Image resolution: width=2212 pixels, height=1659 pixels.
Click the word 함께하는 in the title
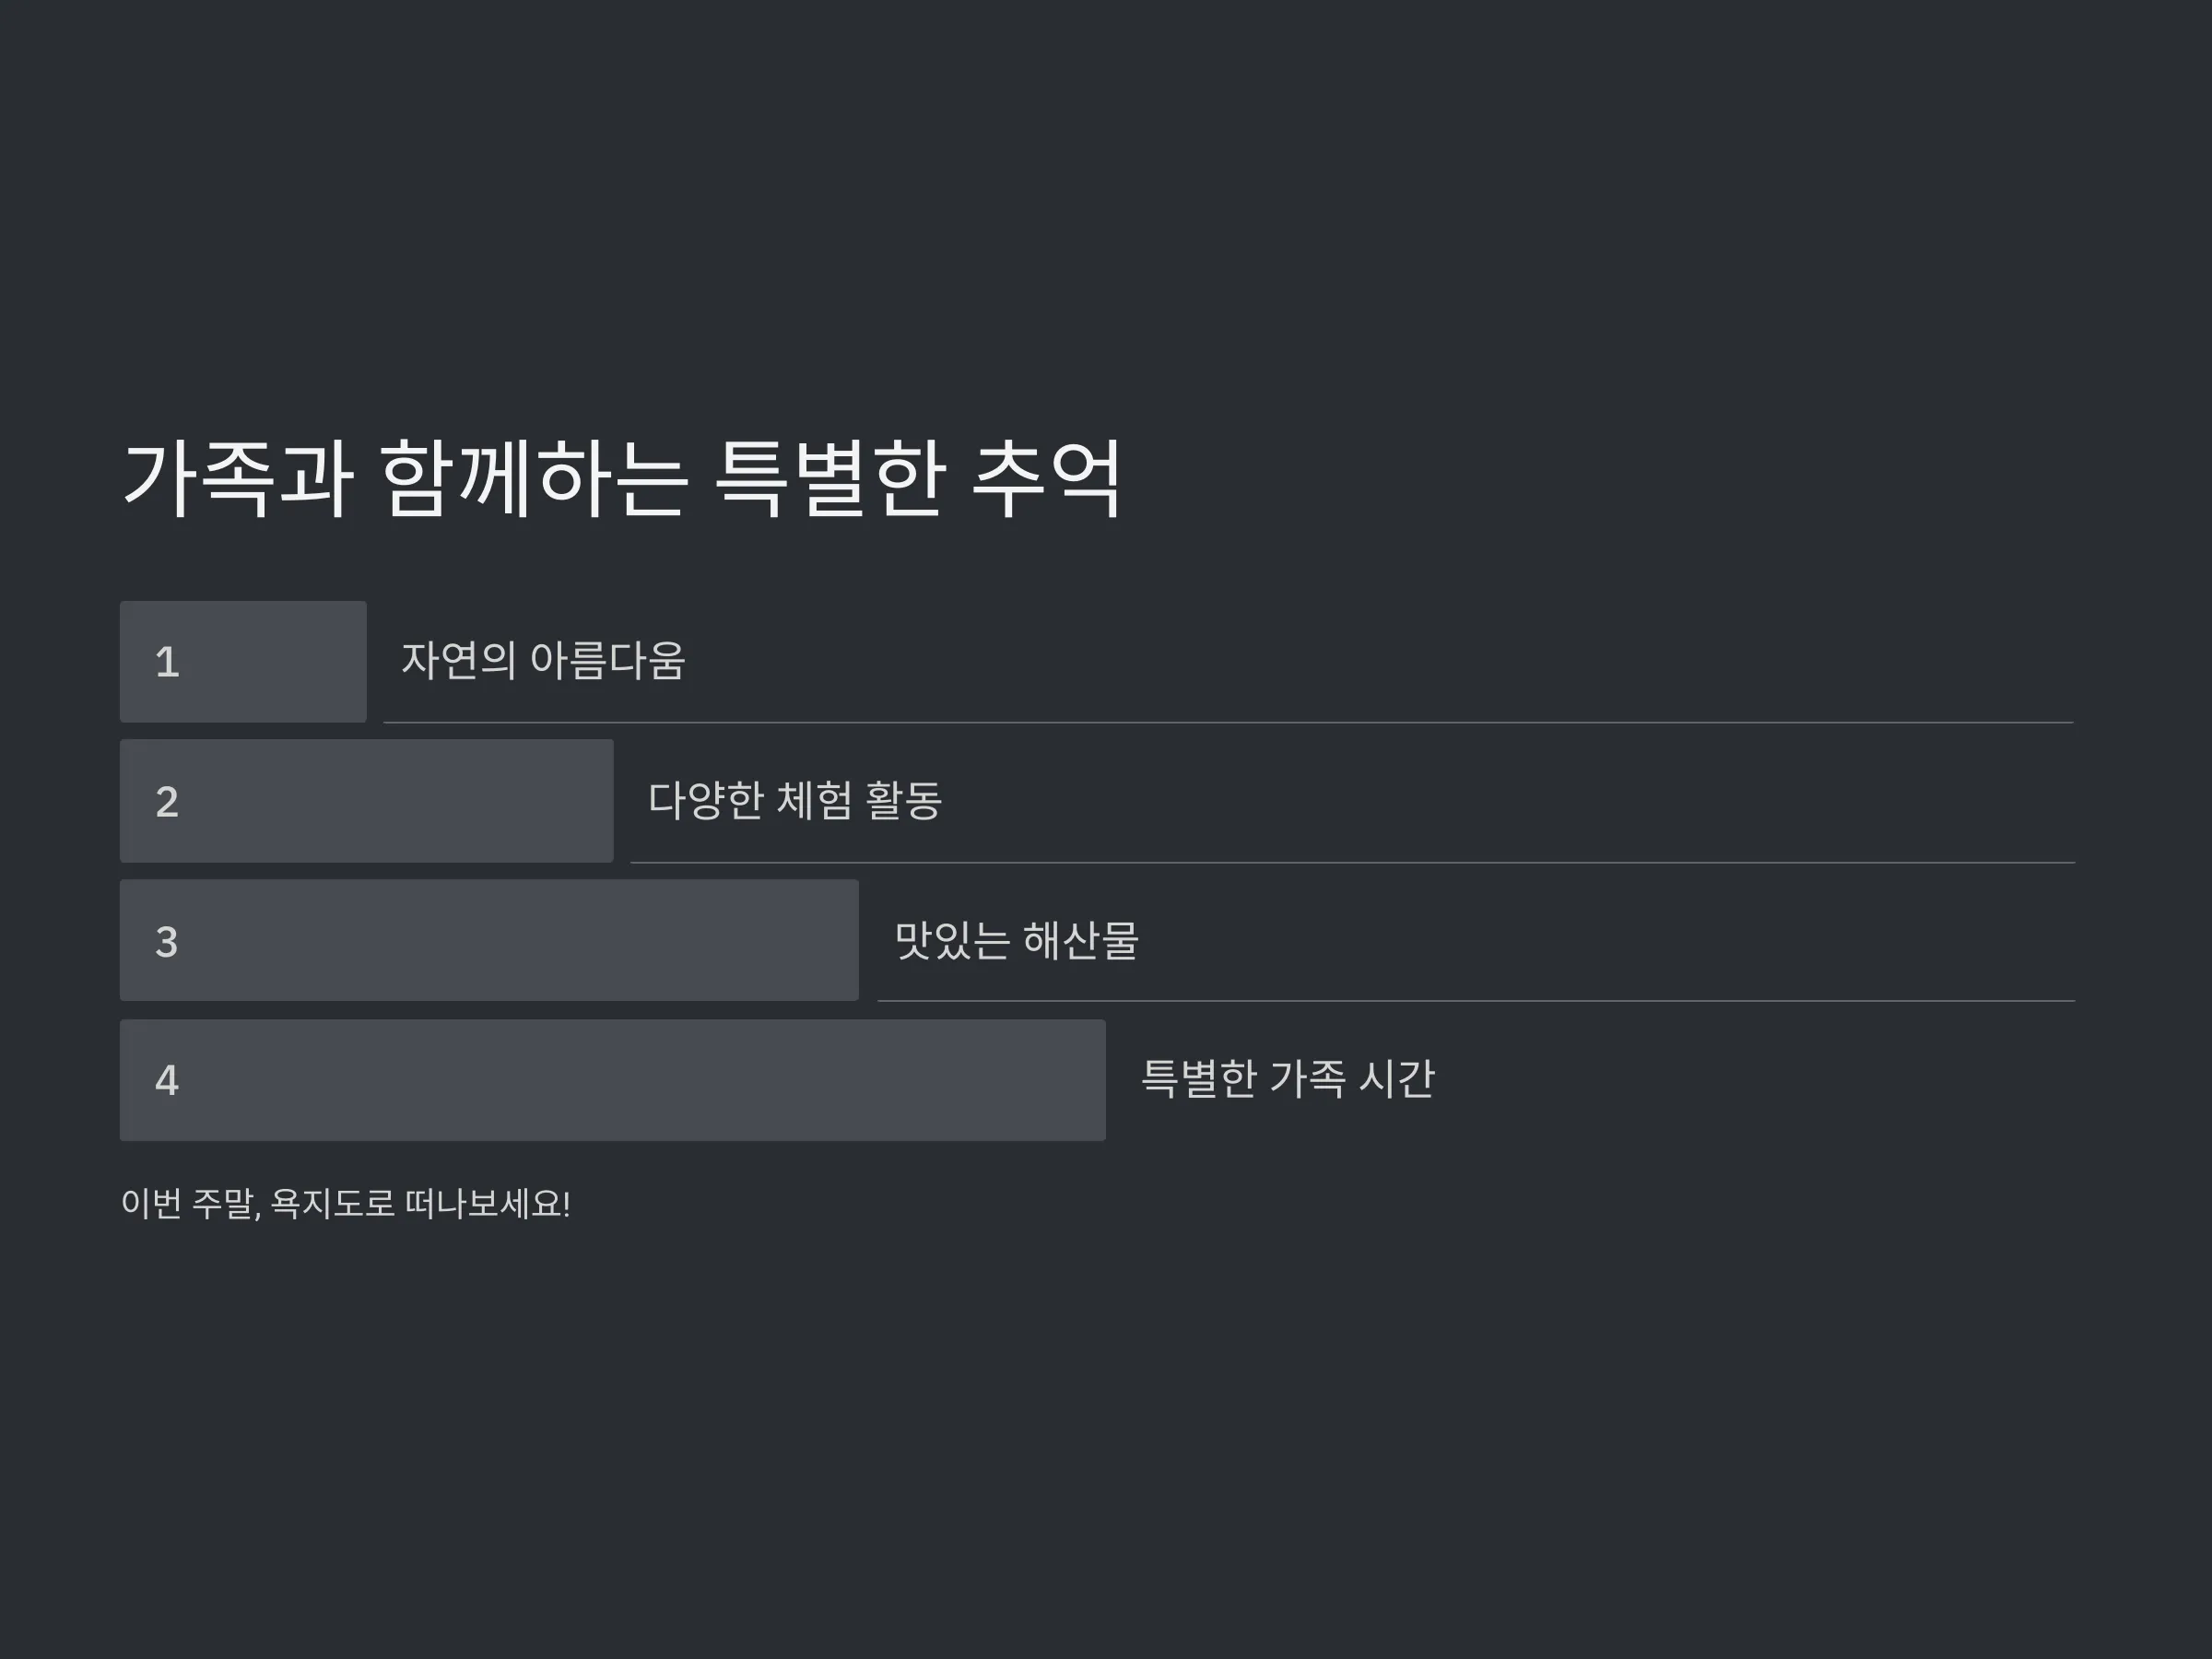534,479
